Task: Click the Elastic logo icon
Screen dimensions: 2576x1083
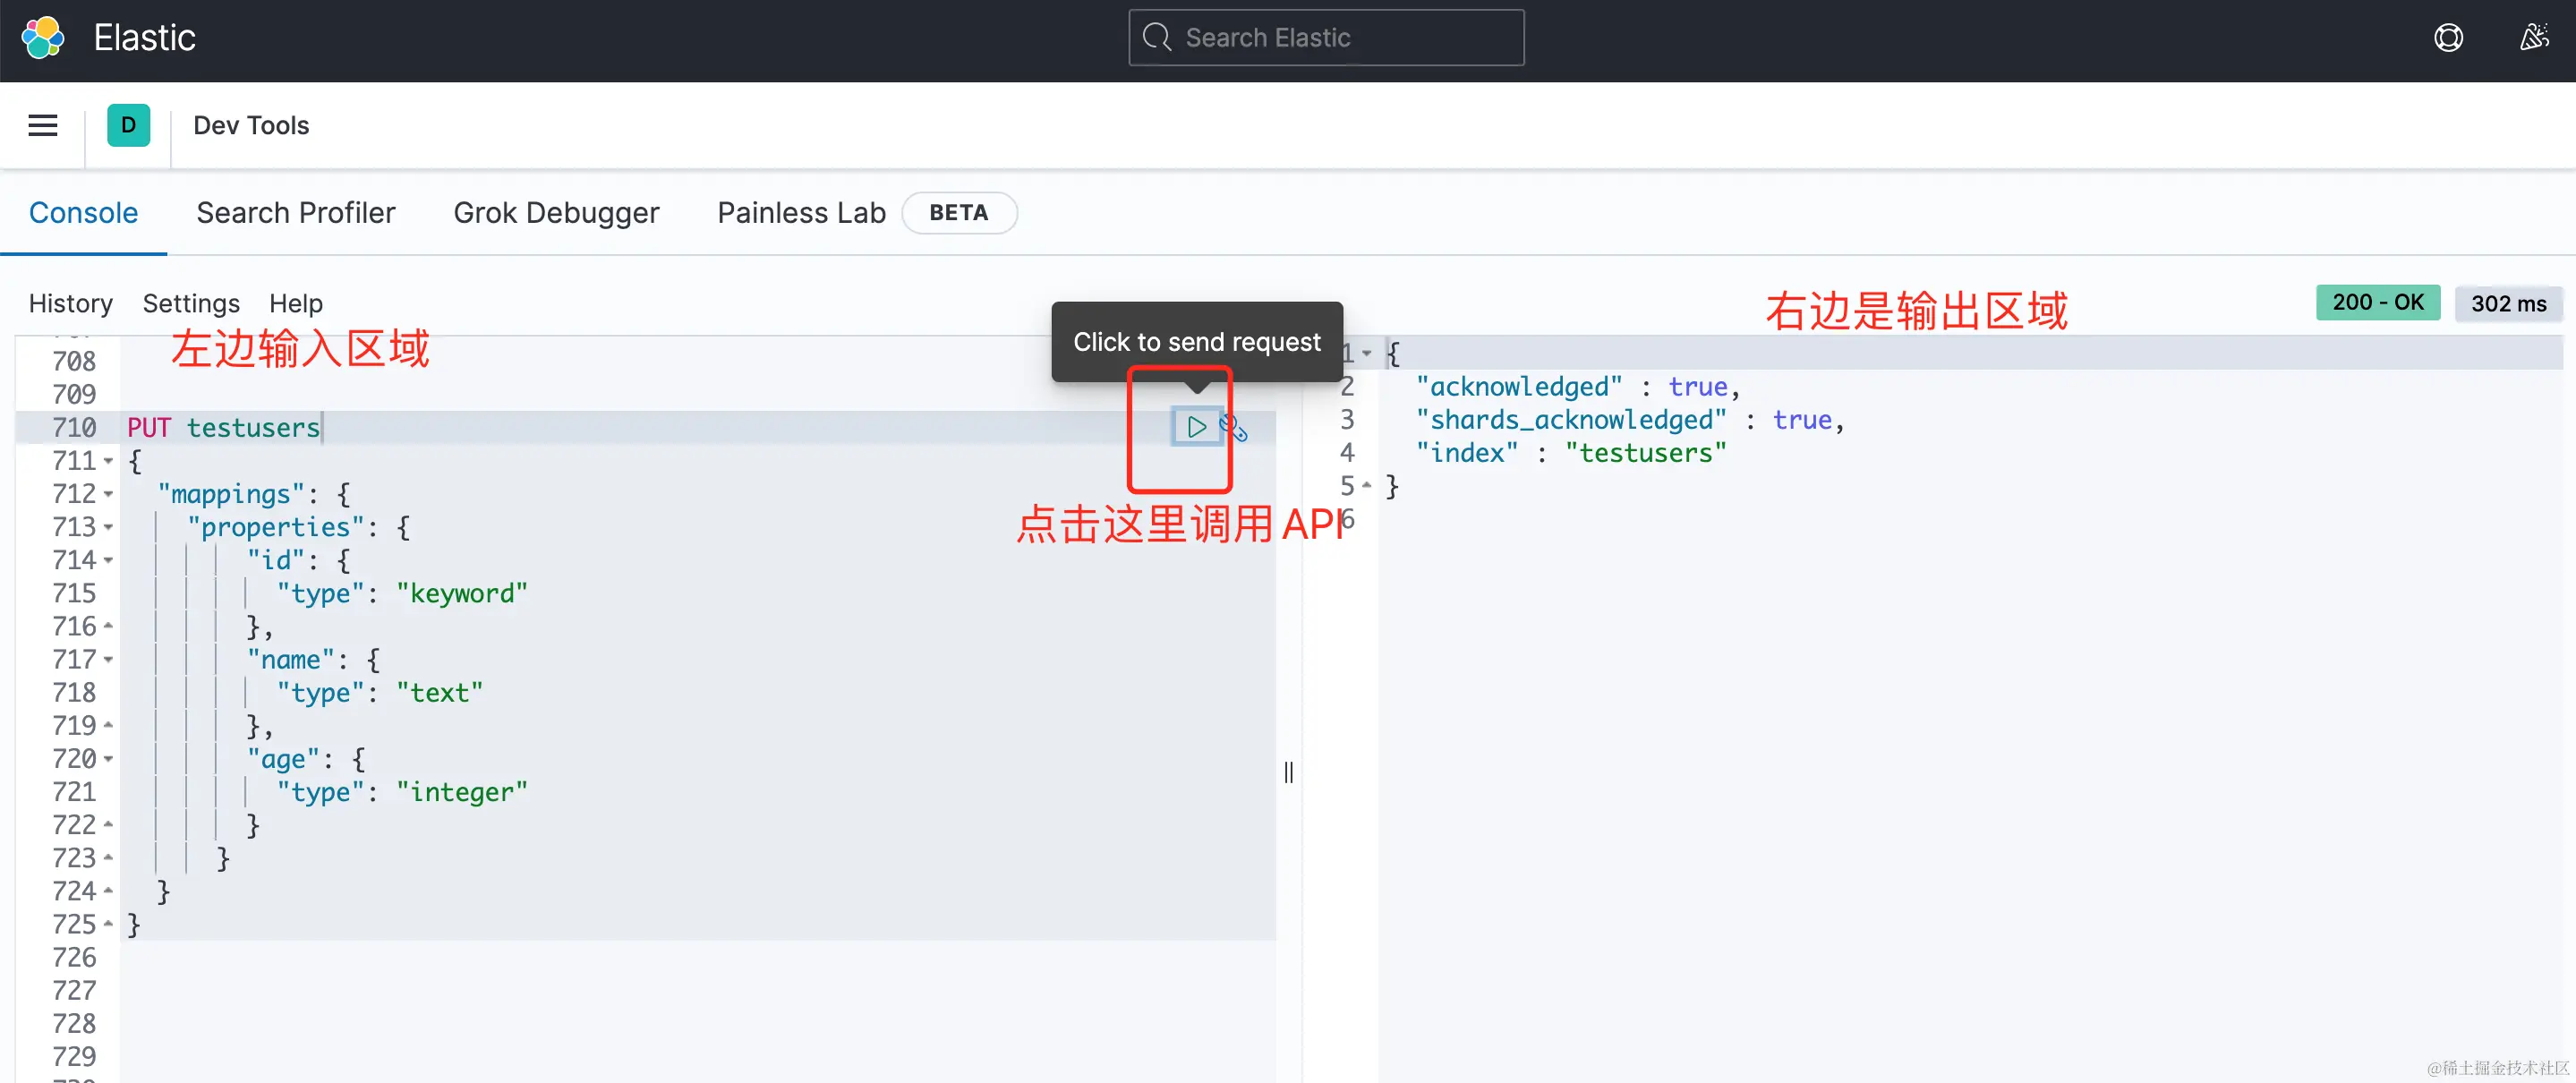Action: point(43,38)
